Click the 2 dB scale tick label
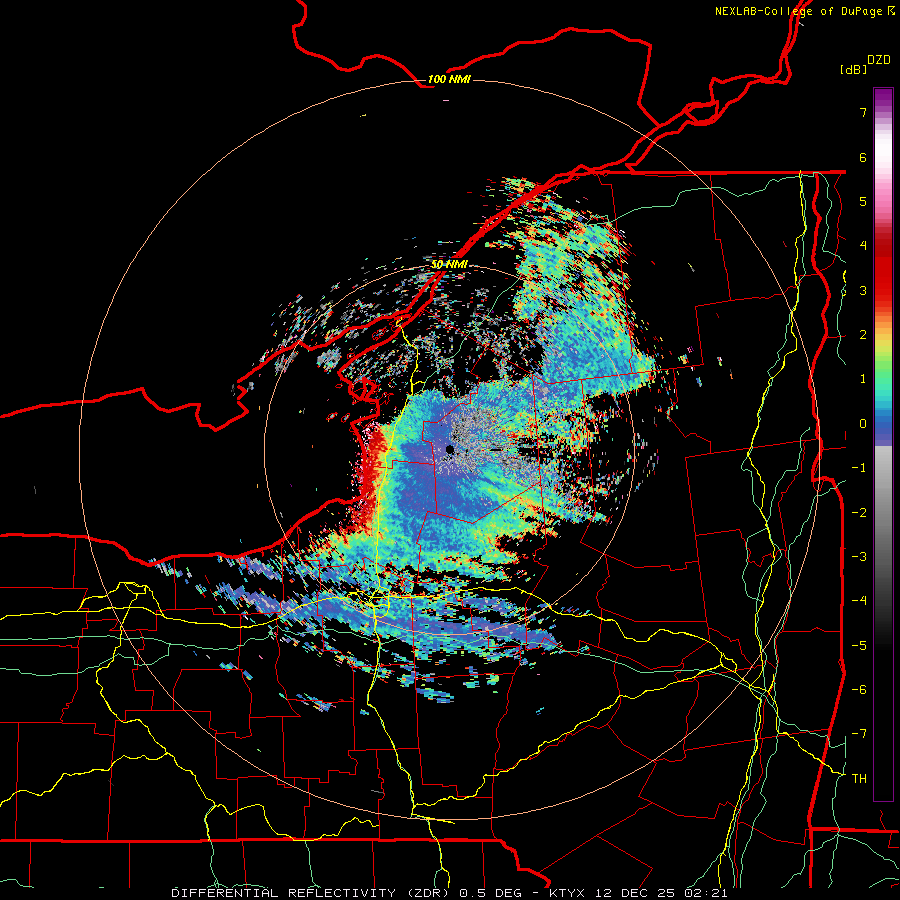The width and height of the screenshot is (900, 900). coord(863,335)
